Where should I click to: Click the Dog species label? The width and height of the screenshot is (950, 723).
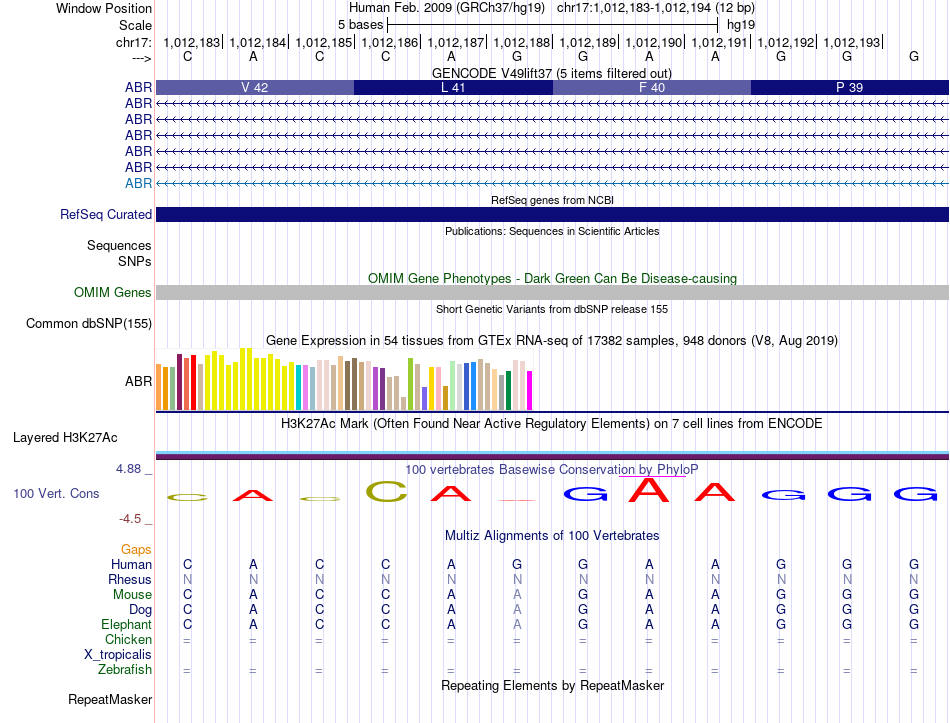140,610
